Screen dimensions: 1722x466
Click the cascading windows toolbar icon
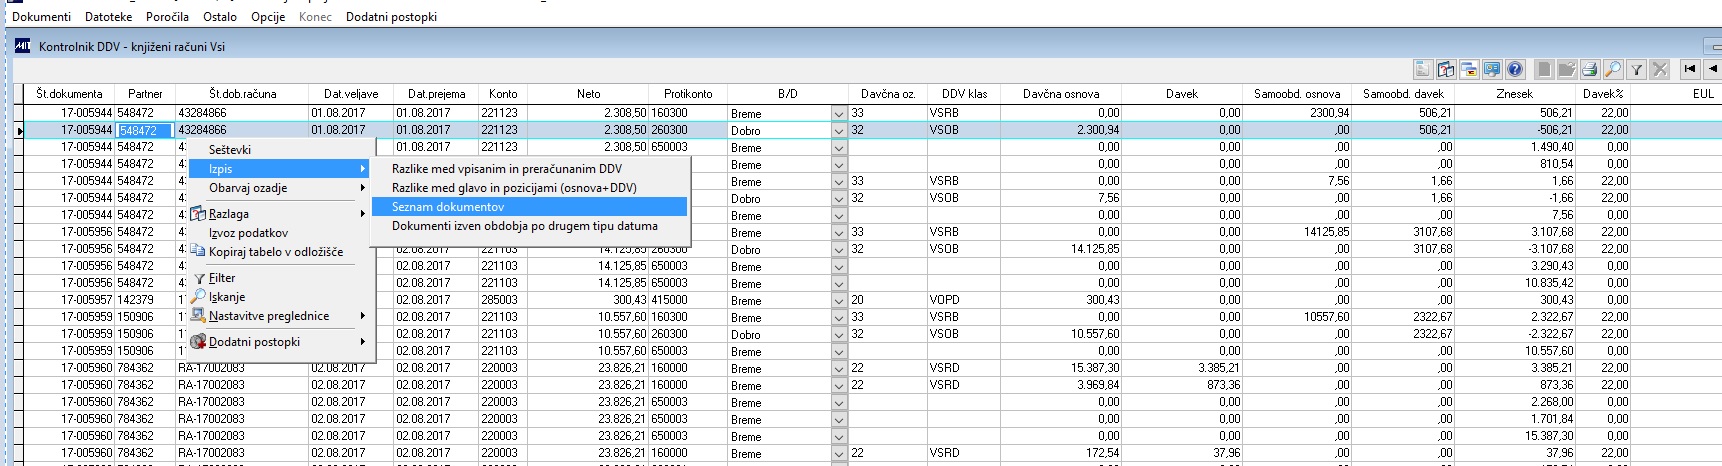1469,69
